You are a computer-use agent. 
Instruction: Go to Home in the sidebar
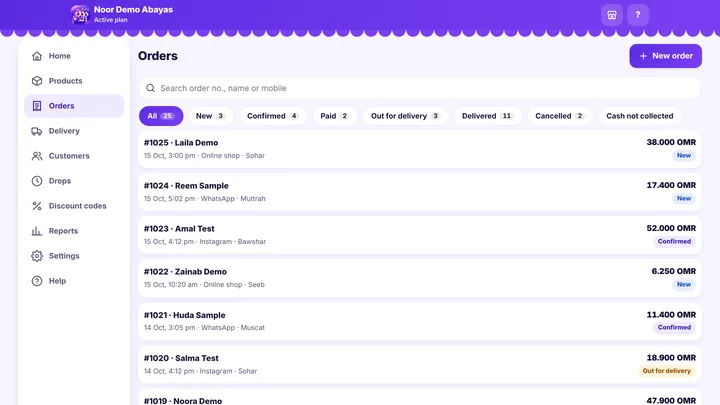tap(74, 56)
